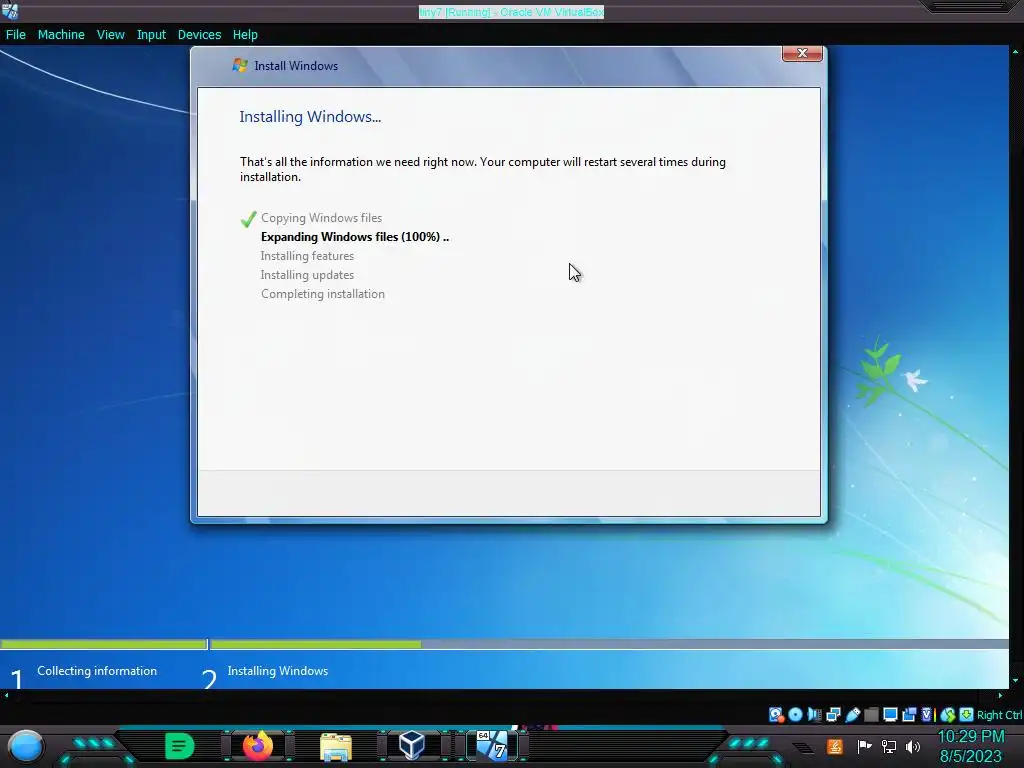Click the volume speaker tray icon

pyautogui.click(x=913, y=746)
